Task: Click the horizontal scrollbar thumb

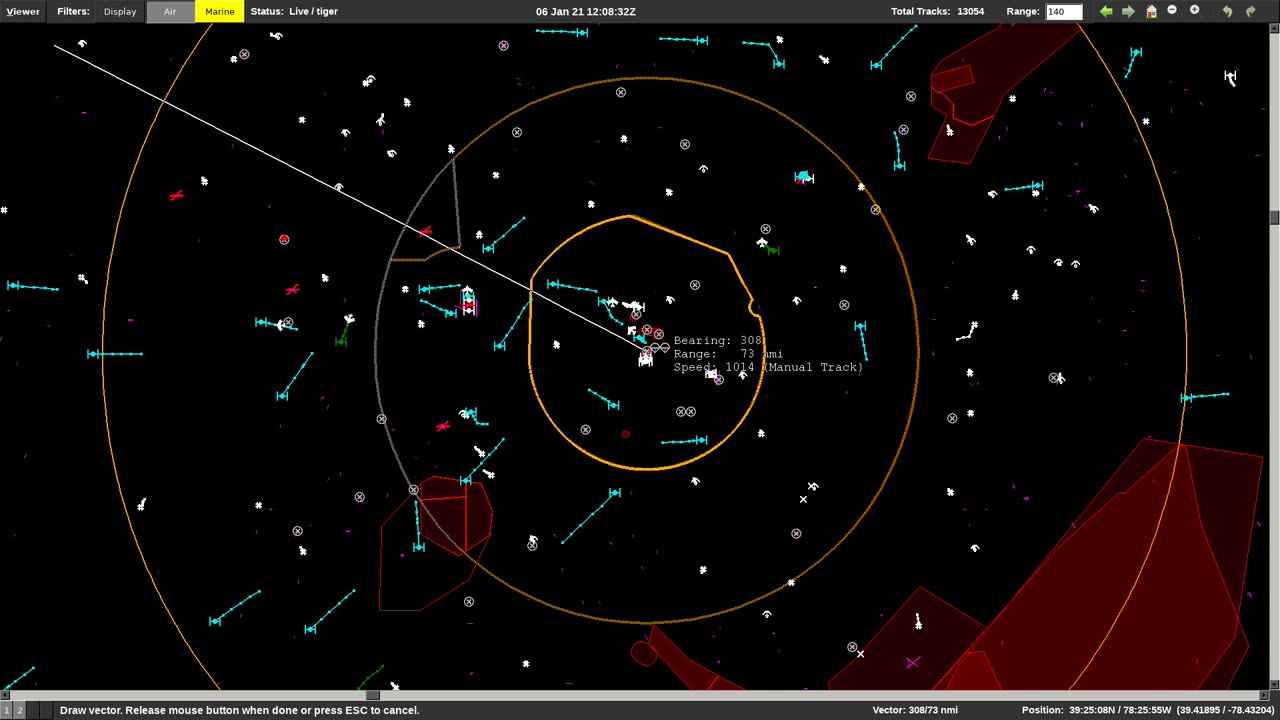Action: 372,695
